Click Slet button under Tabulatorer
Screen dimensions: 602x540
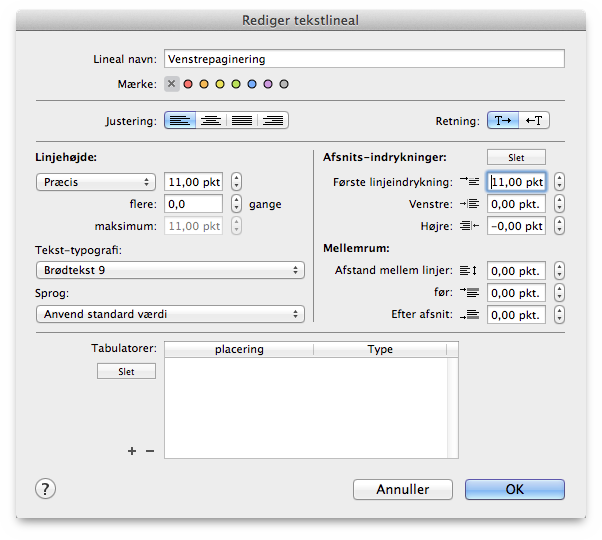coord(126,371)
